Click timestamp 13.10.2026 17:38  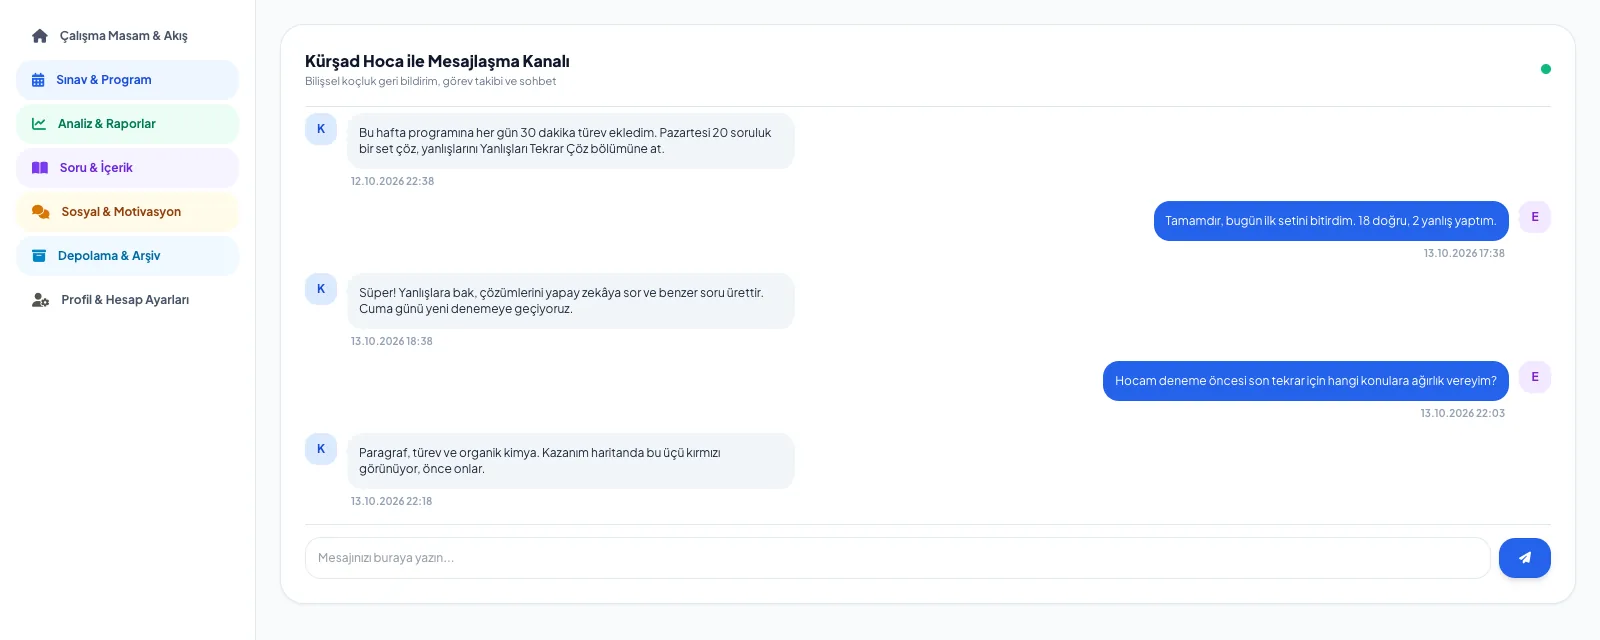[x=1464, y=253]
